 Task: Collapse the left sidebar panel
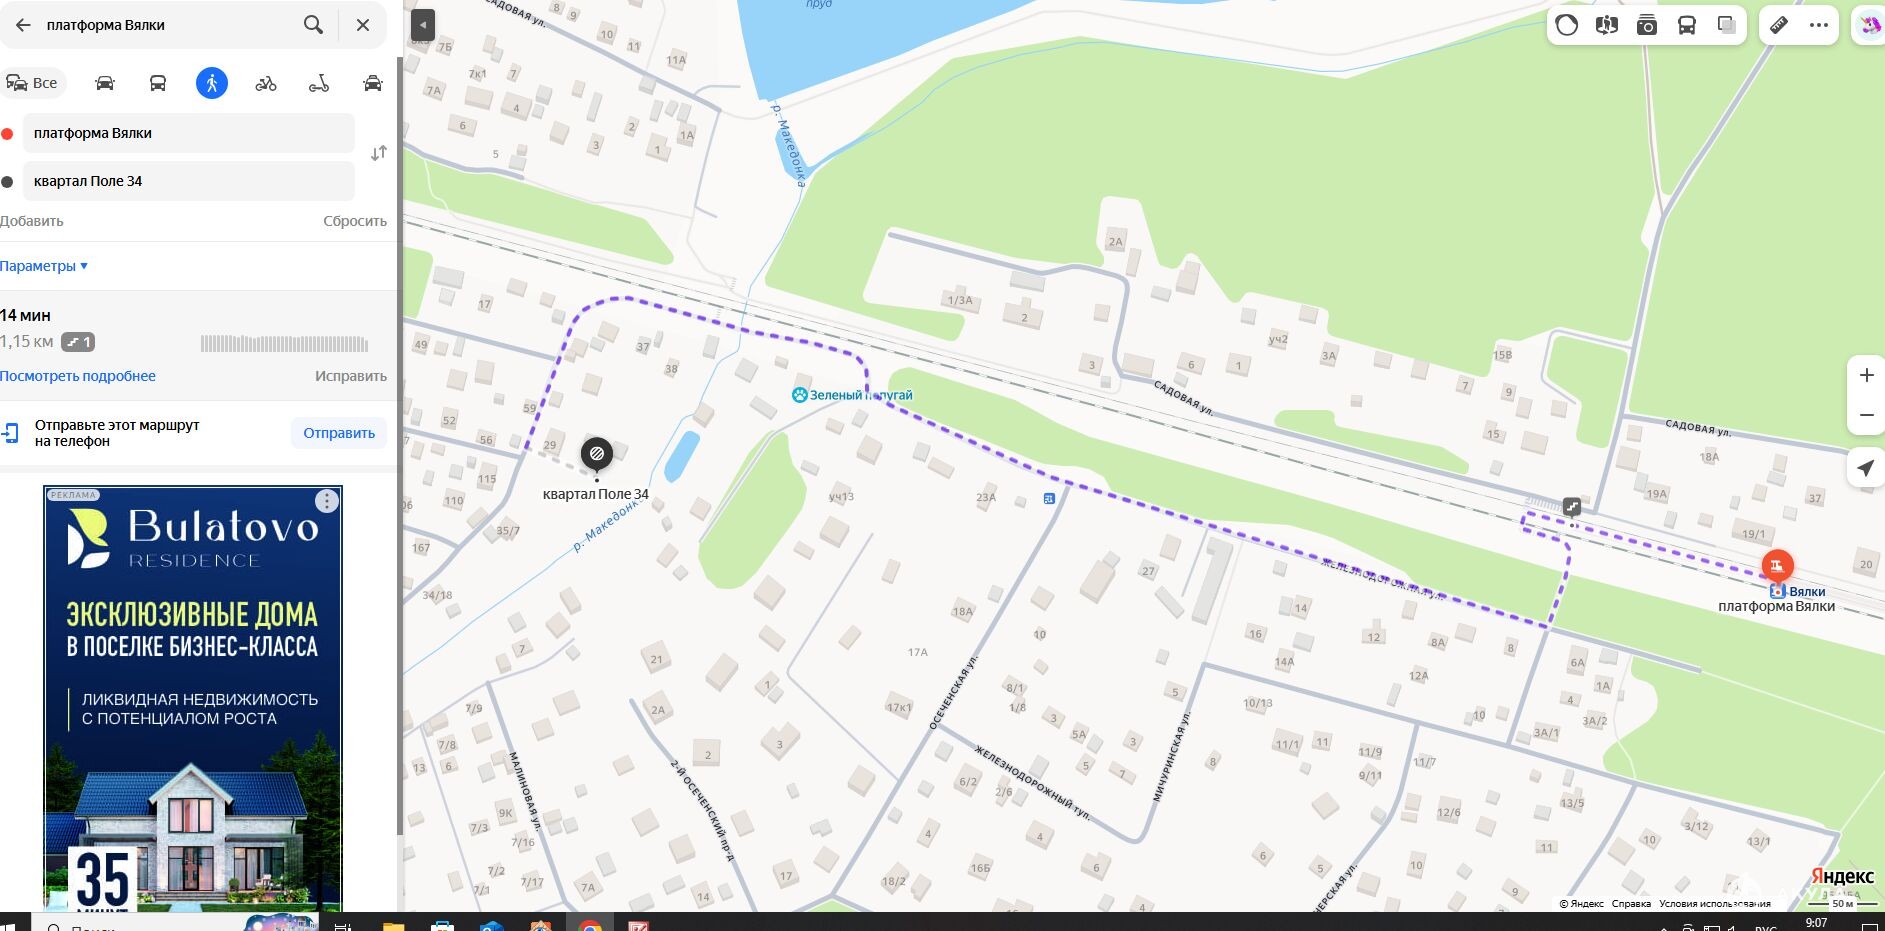tap(423, 25)
